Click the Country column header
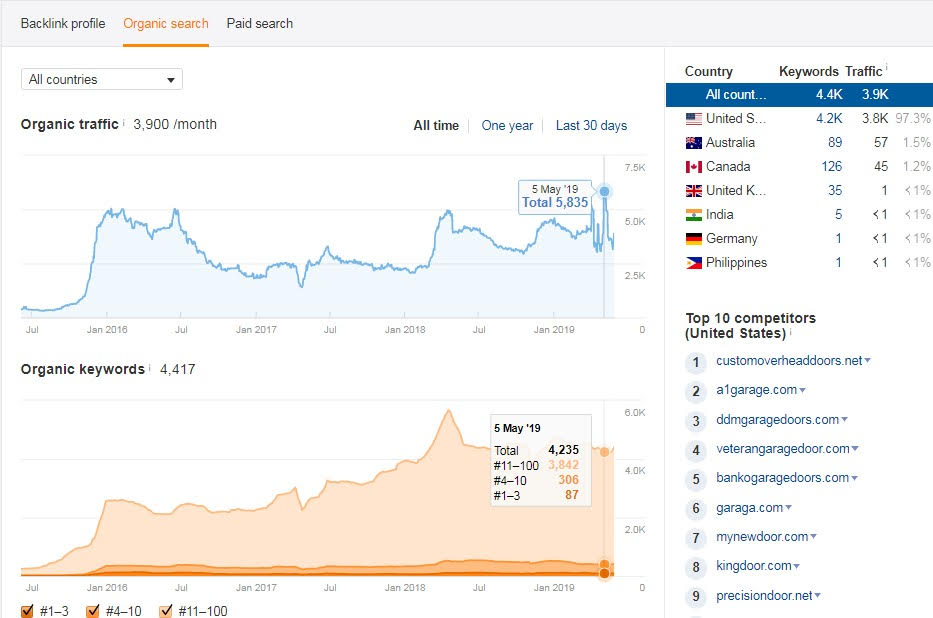Image resolution: width=933 pixels, height=618 pixels. pos(709,71)
